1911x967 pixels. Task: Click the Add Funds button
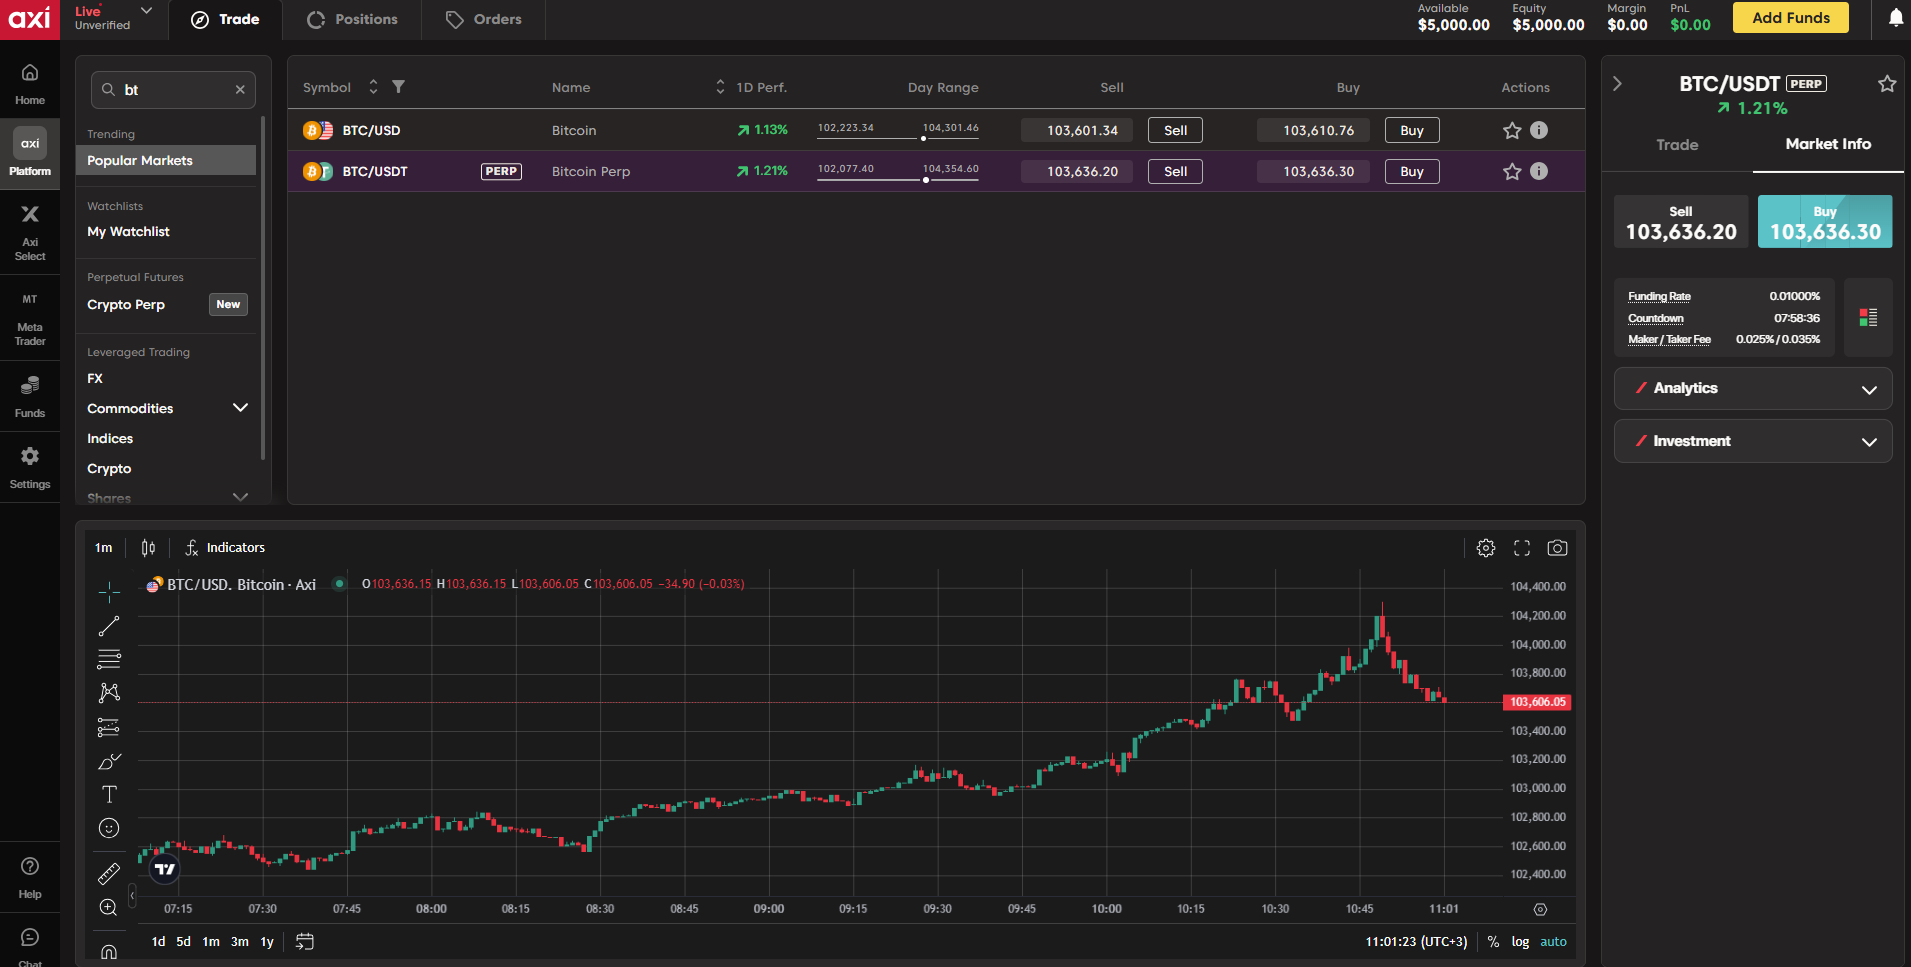[x=1790, y=18]
